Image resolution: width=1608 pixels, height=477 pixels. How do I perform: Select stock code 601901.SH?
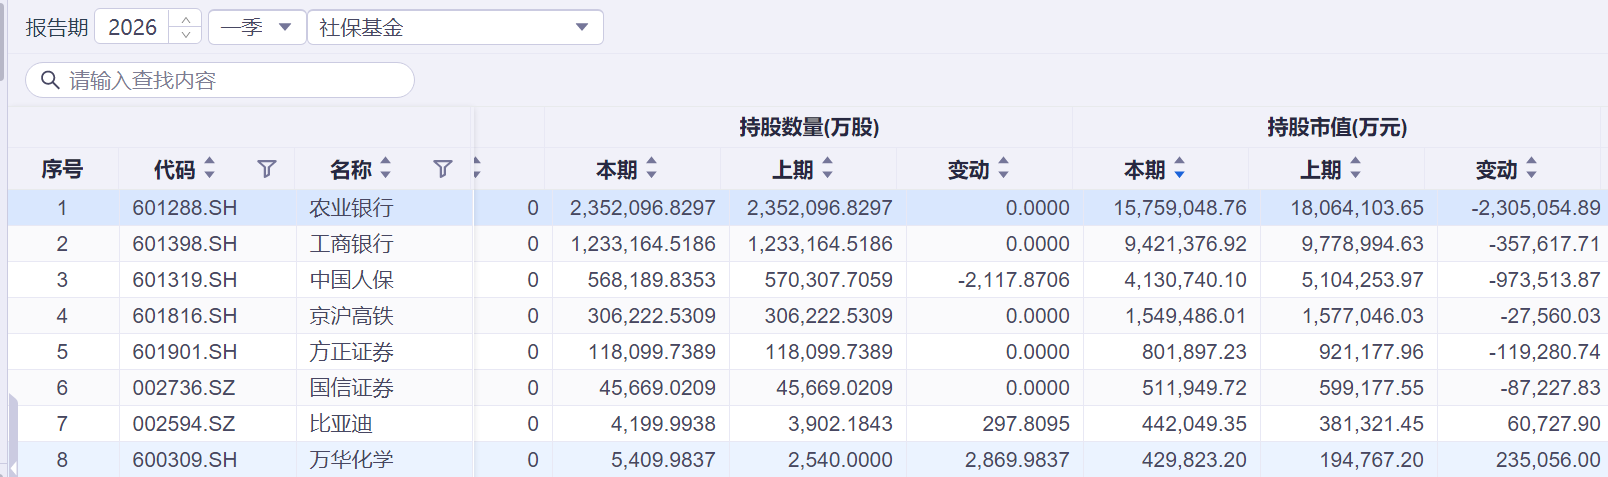(x=185, y=352)
